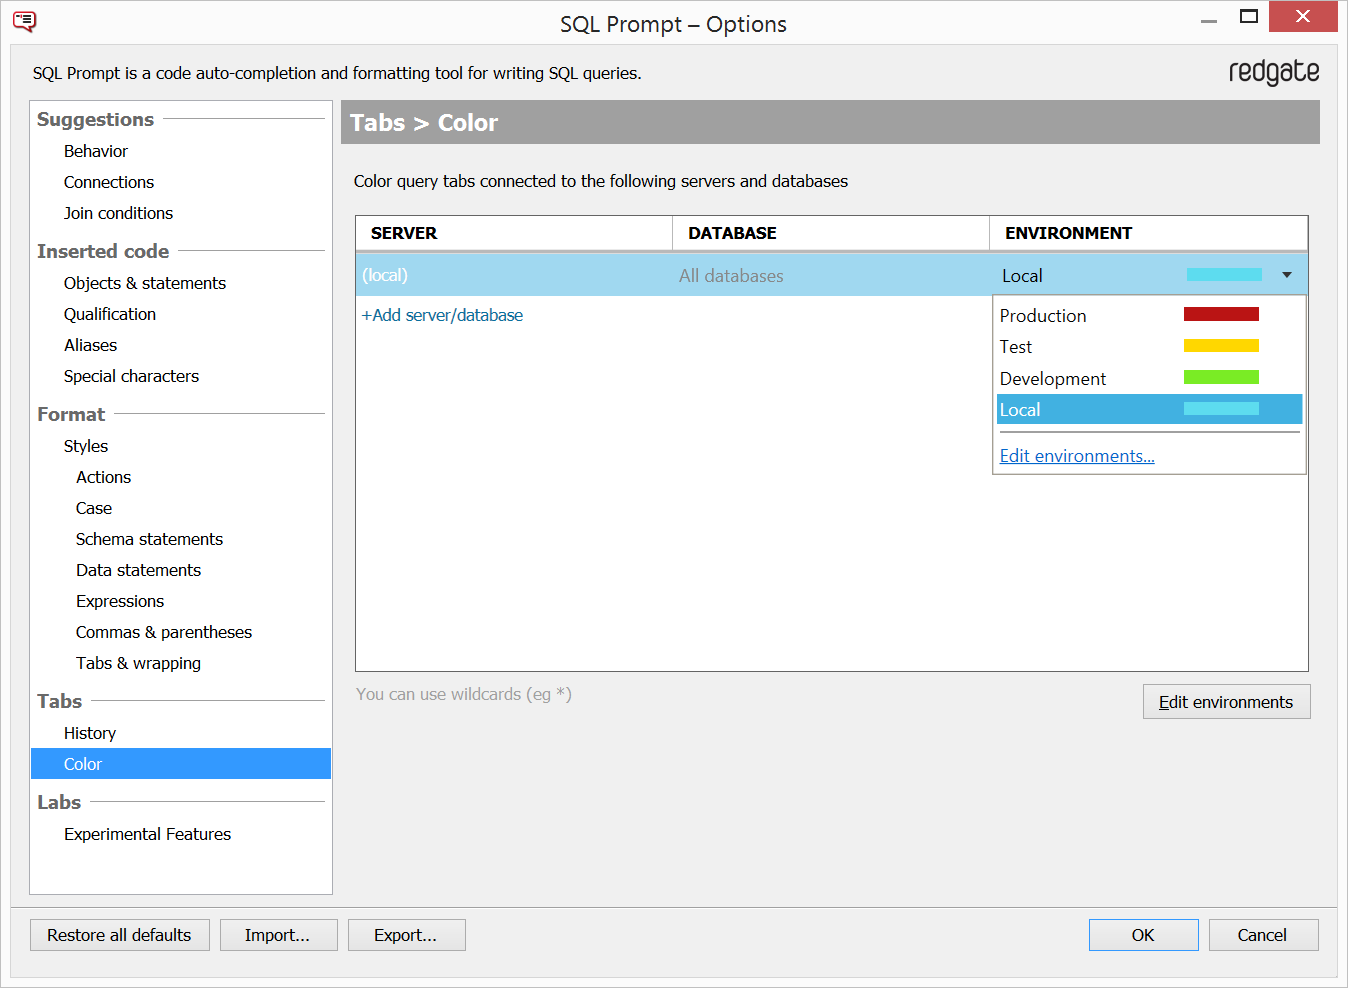
Task: Open the Import... settings button
Action: [x=278, y=935]
